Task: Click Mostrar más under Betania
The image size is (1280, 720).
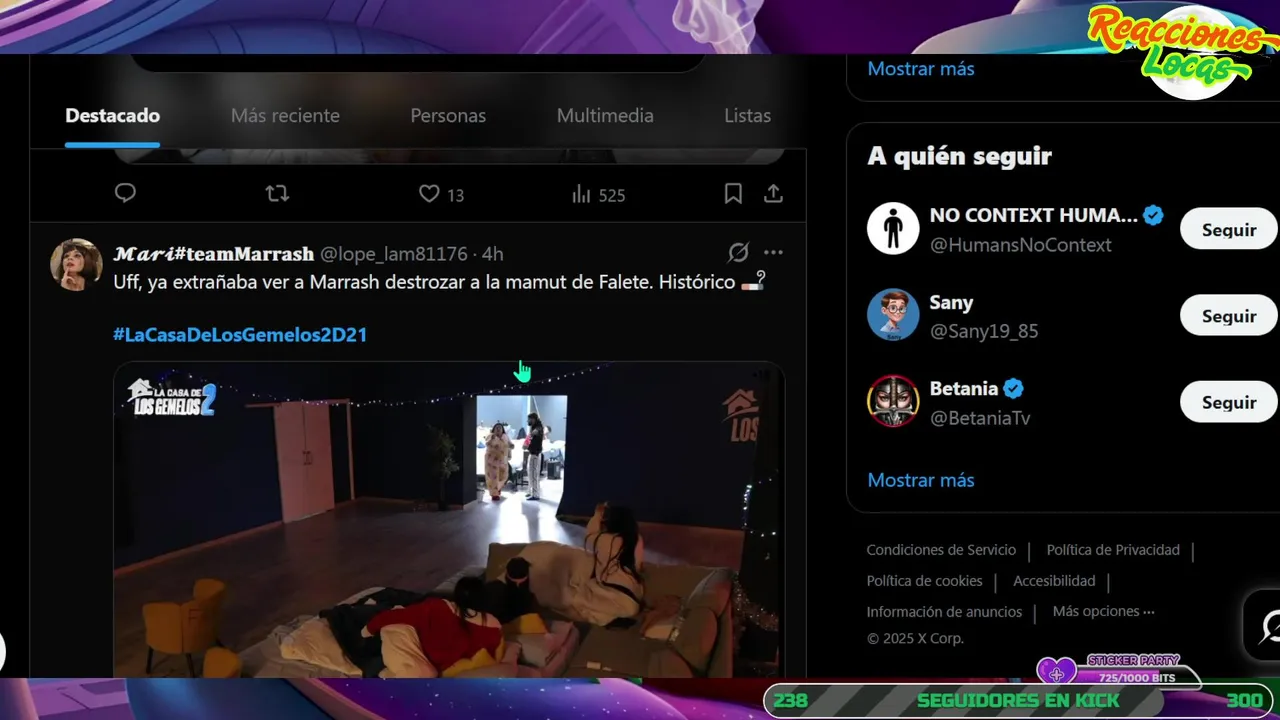Action: (x=921, y=480)
